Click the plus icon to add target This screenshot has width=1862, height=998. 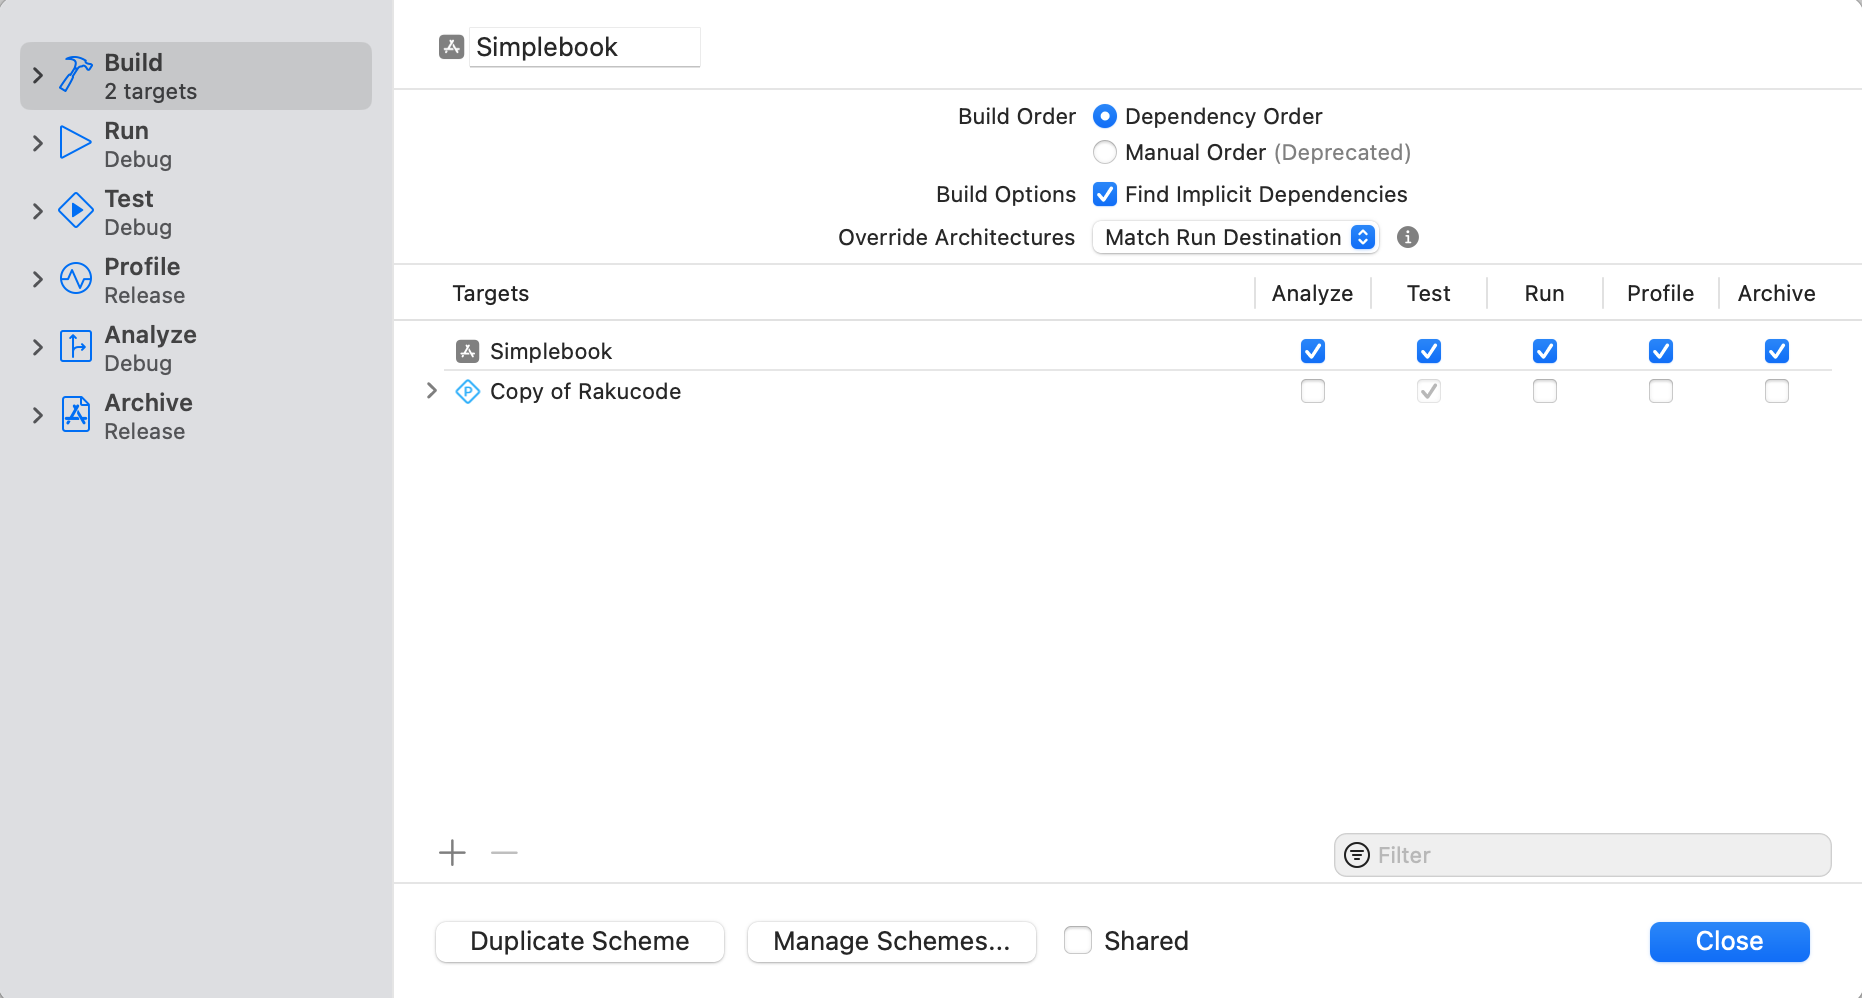[x=452, y=853]
